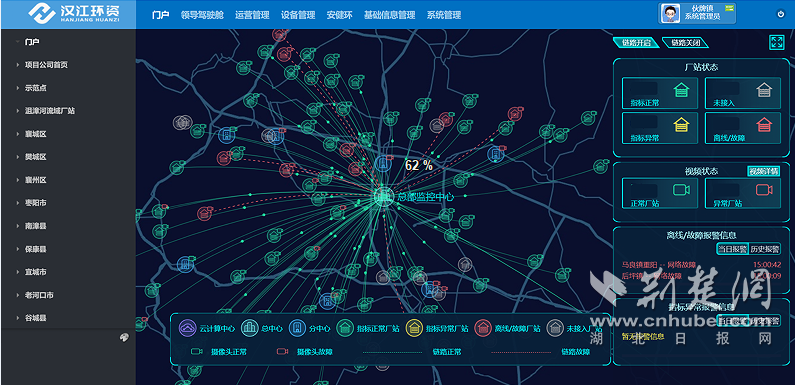Click the gray 未接入 station status tile
The height and width of the screenshot is (385, 795).
[743, 93]
